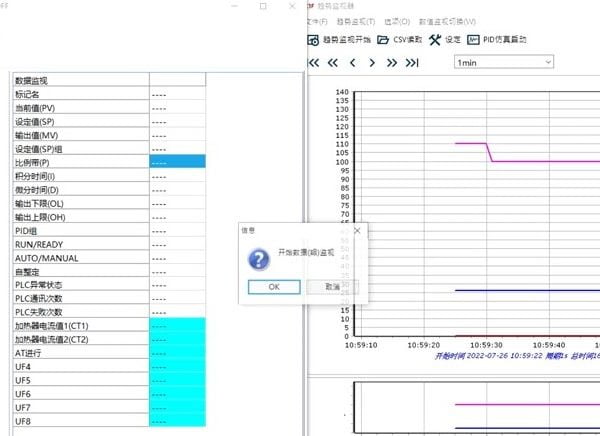This screenshot has width=600, height=436.
Task: Click the 趋势监视开始 toolbar icon
Action: click(315, 40)
